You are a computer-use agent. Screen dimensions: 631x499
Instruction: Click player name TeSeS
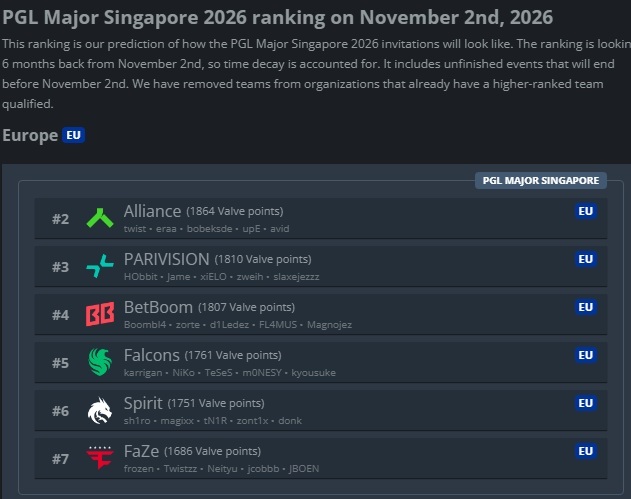219,373
